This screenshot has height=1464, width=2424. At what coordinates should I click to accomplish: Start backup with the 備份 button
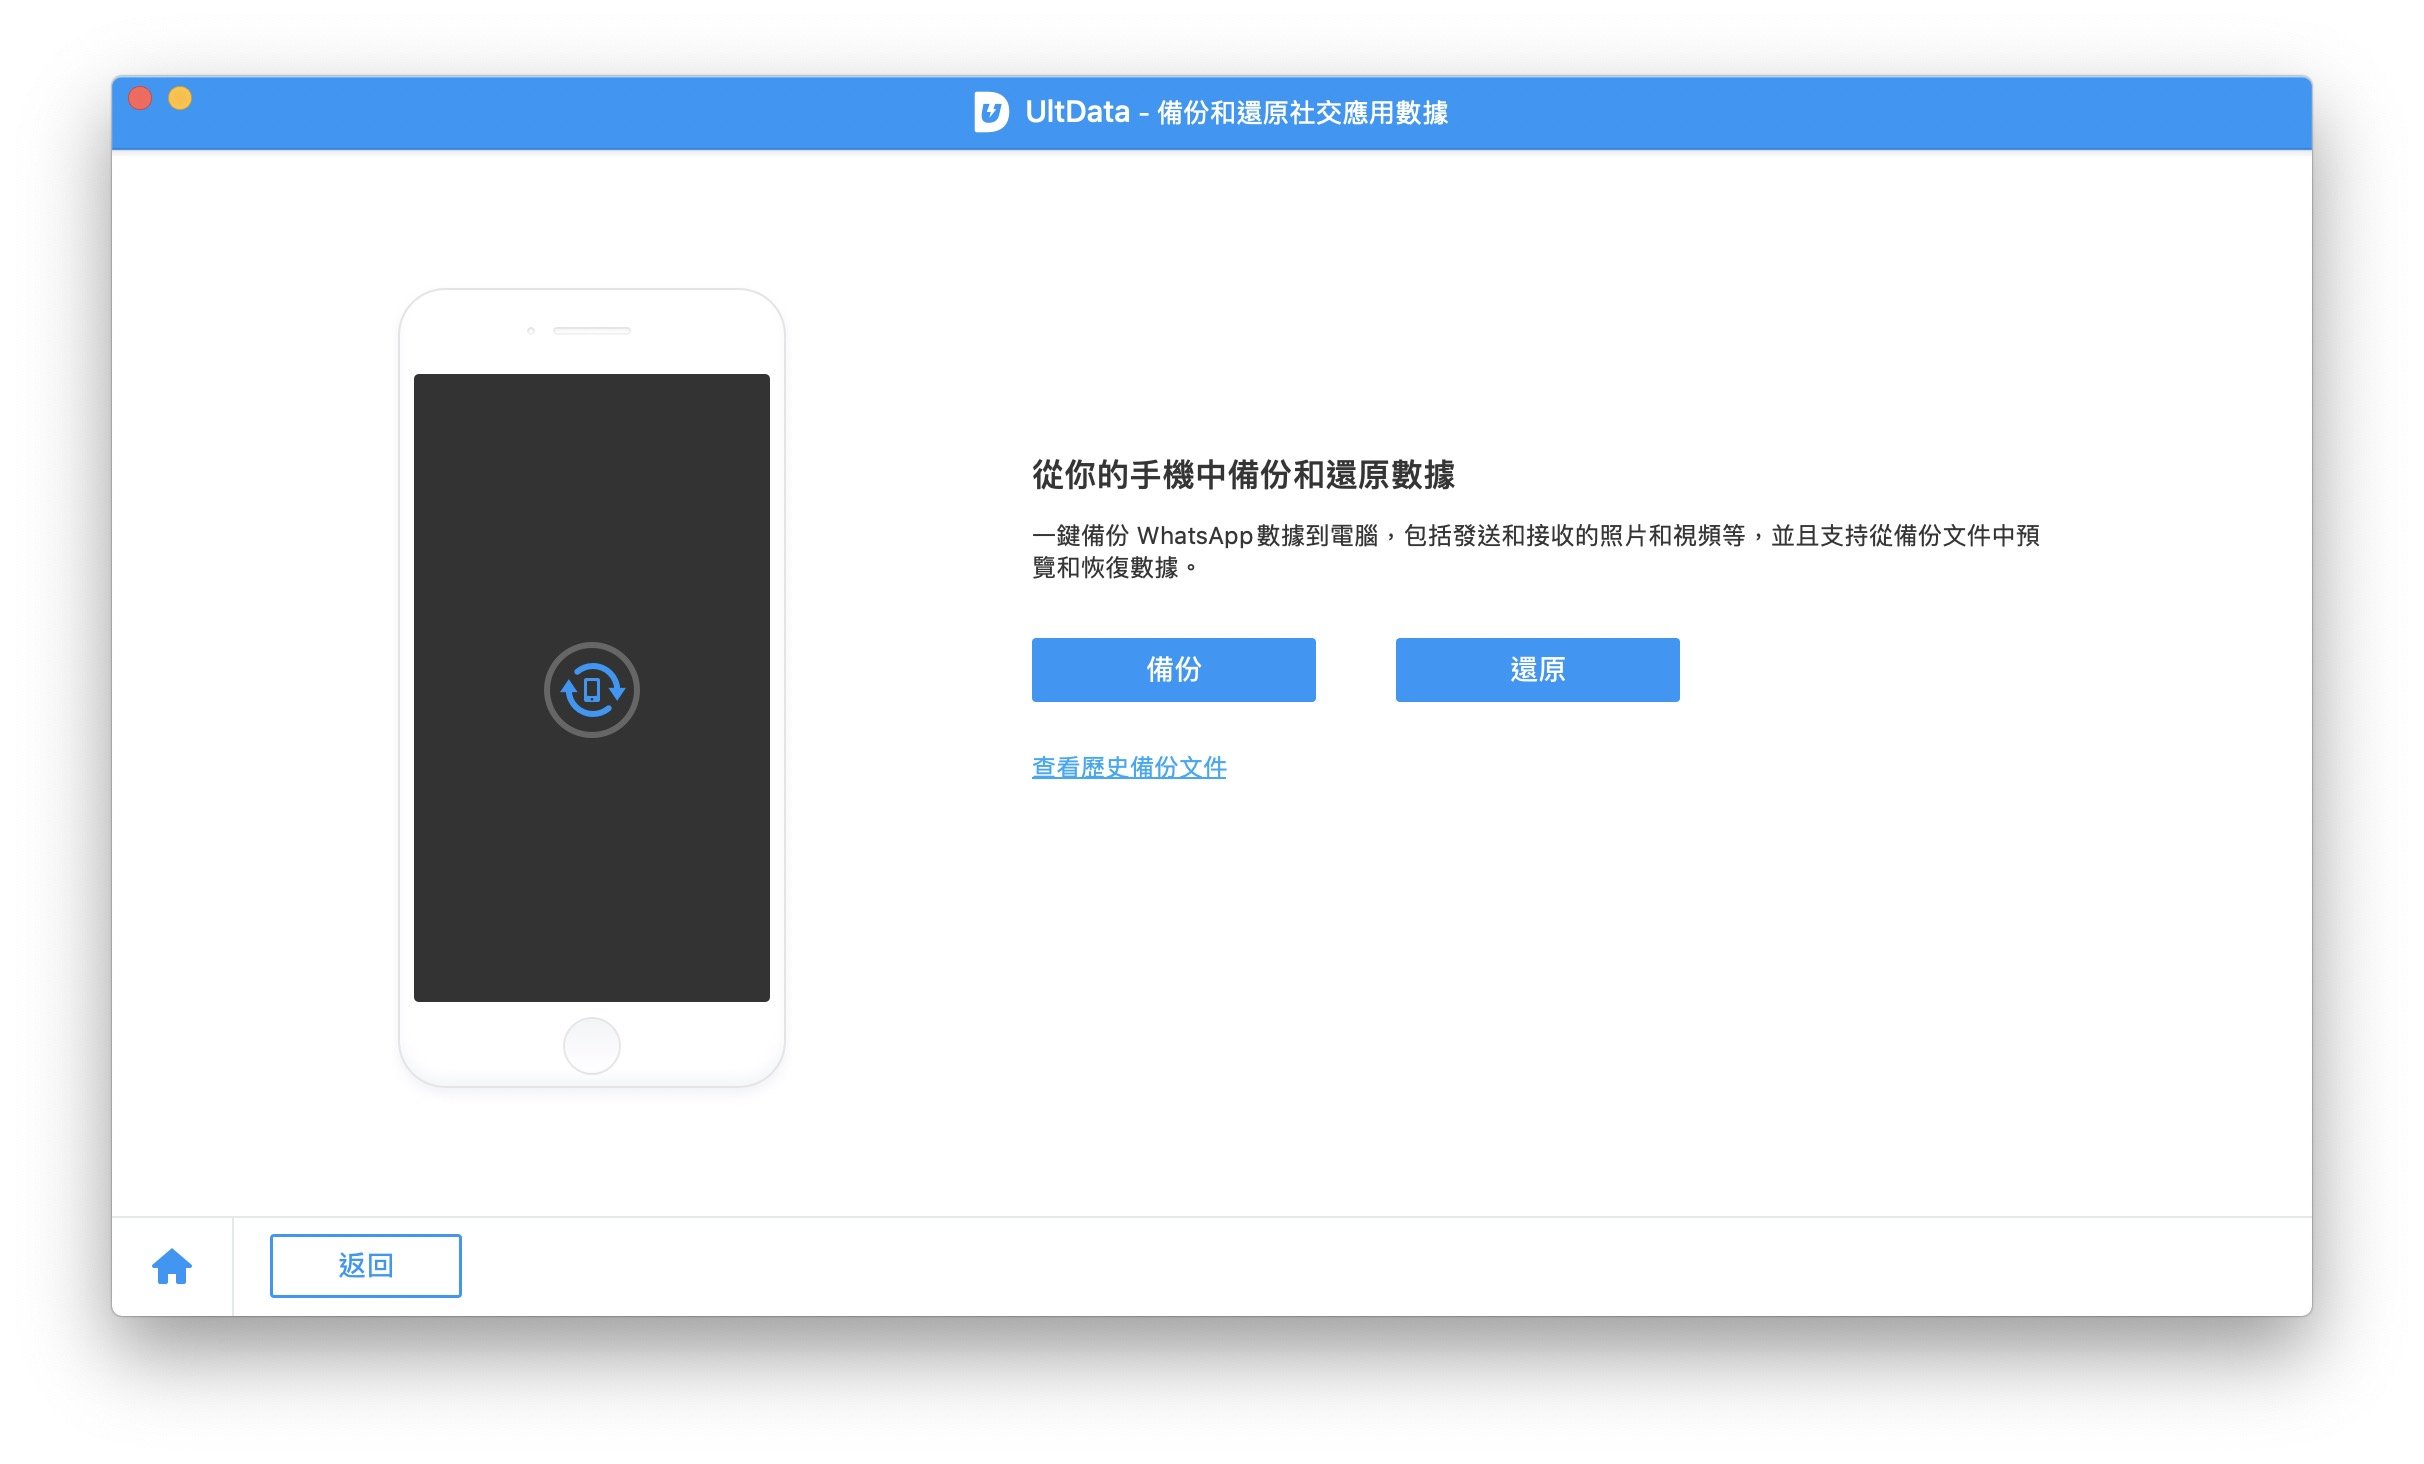[x=1173, y=669]
